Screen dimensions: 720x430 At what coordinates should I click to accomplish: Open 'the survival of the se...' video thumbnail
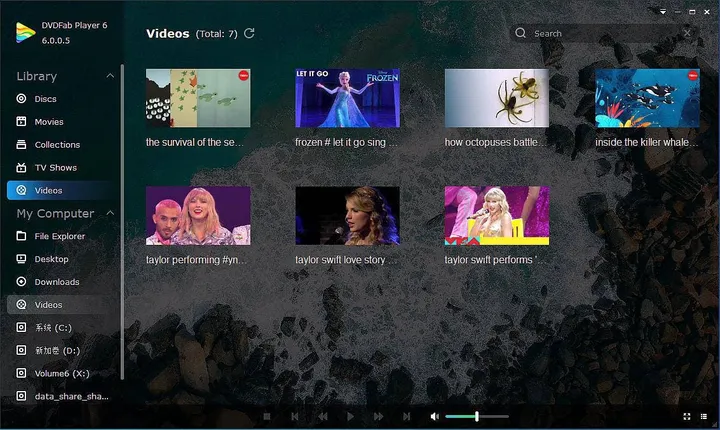[x=198, y=98]
